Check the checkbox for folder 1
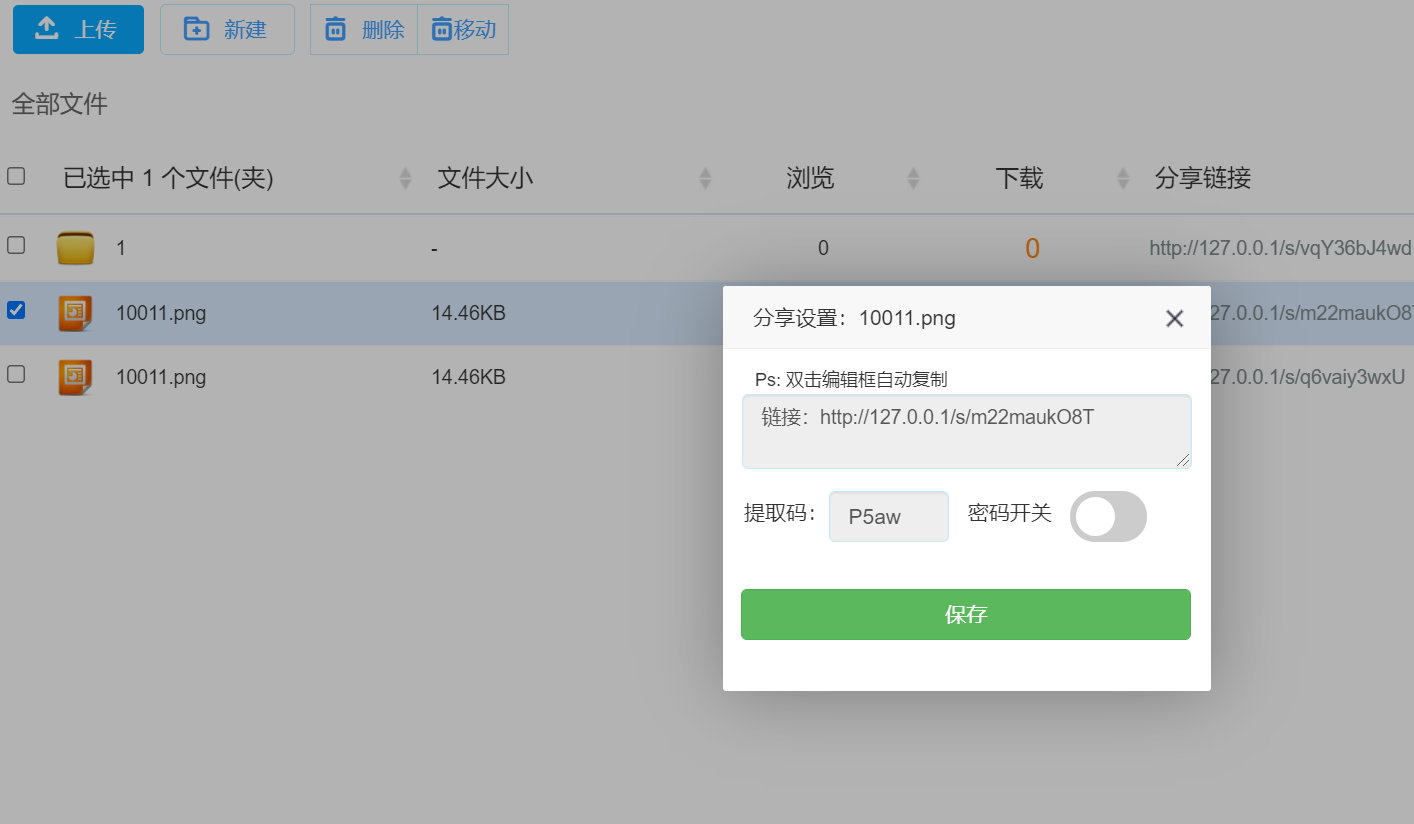Viewport: 1414px width, 824px height. [16, 245]
